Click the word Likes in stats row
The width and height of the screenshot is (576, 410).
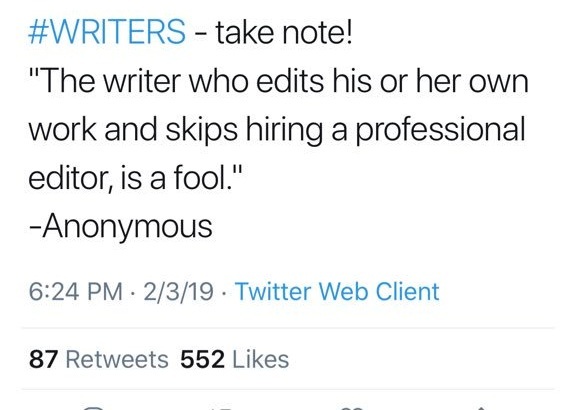(x=260, y=359)
